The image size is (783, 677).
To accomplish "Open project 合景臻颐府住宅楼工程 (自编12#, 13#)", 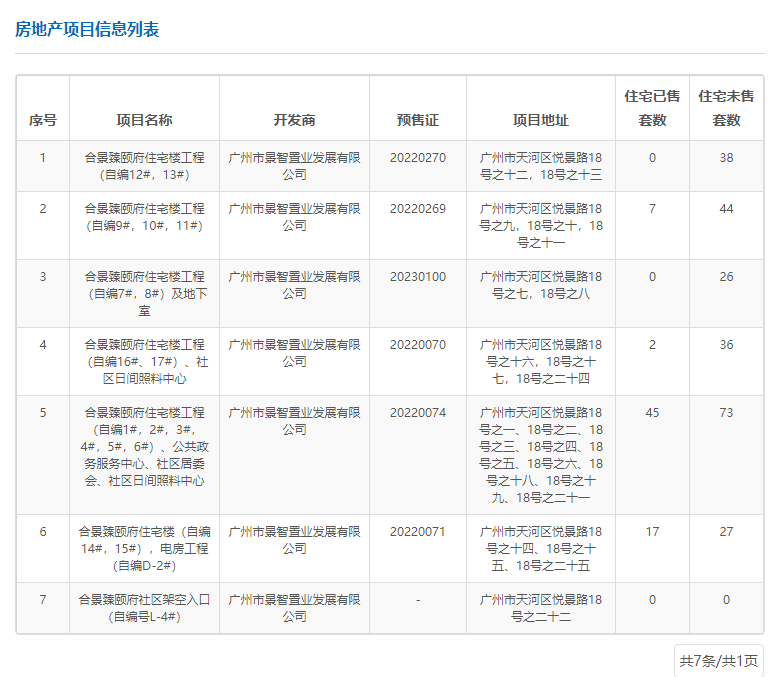I will (144, 166).
